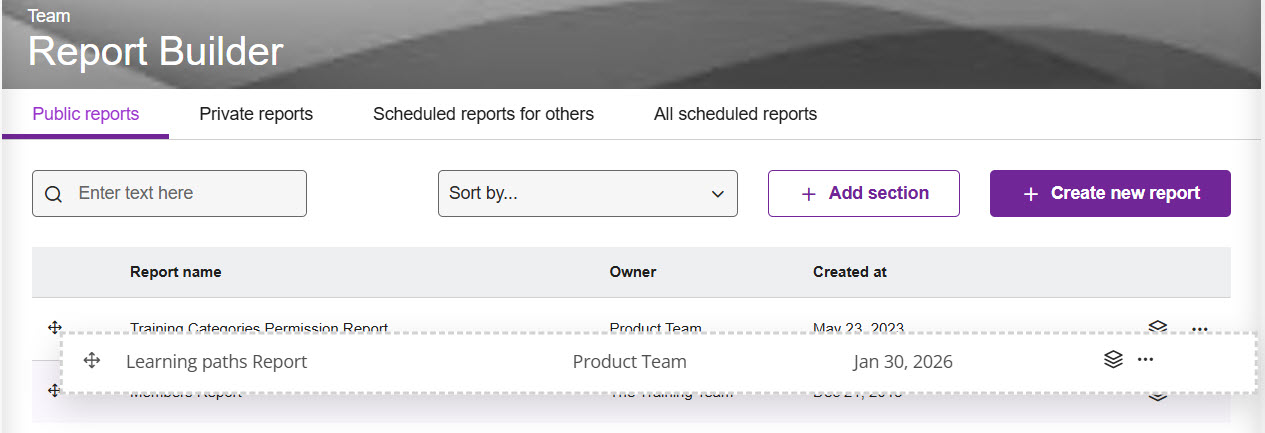1265x433 pixels.
Task: Click the Learning paths Report drag handle
Action: 92,361
